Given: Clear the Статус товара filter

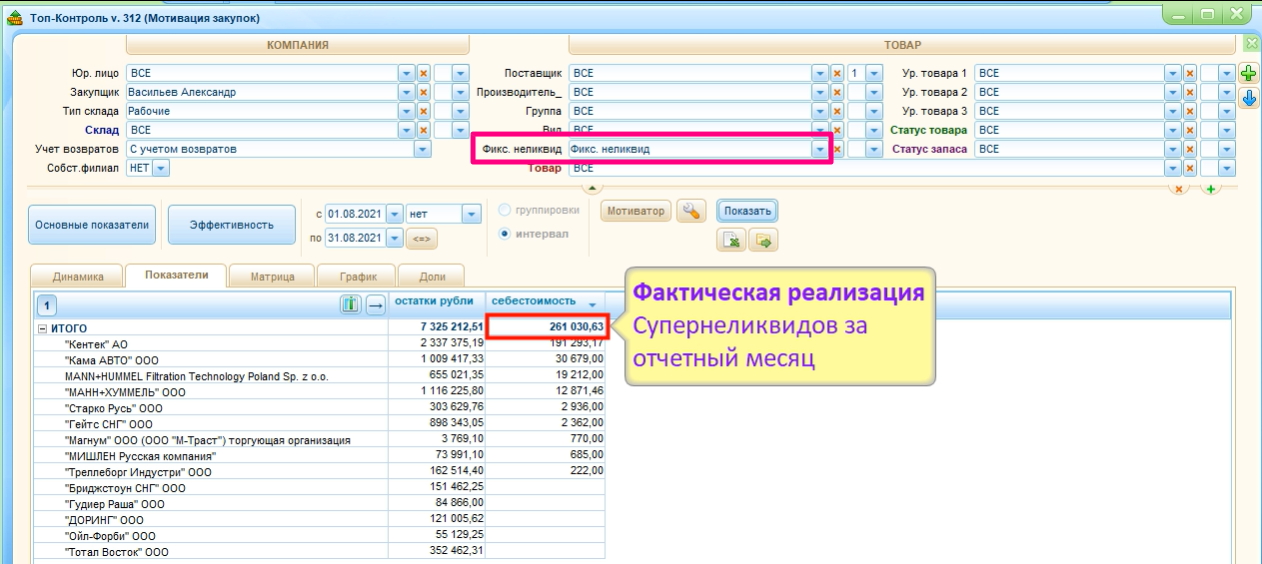Looking at the screenshot, I should [1189, 130].
